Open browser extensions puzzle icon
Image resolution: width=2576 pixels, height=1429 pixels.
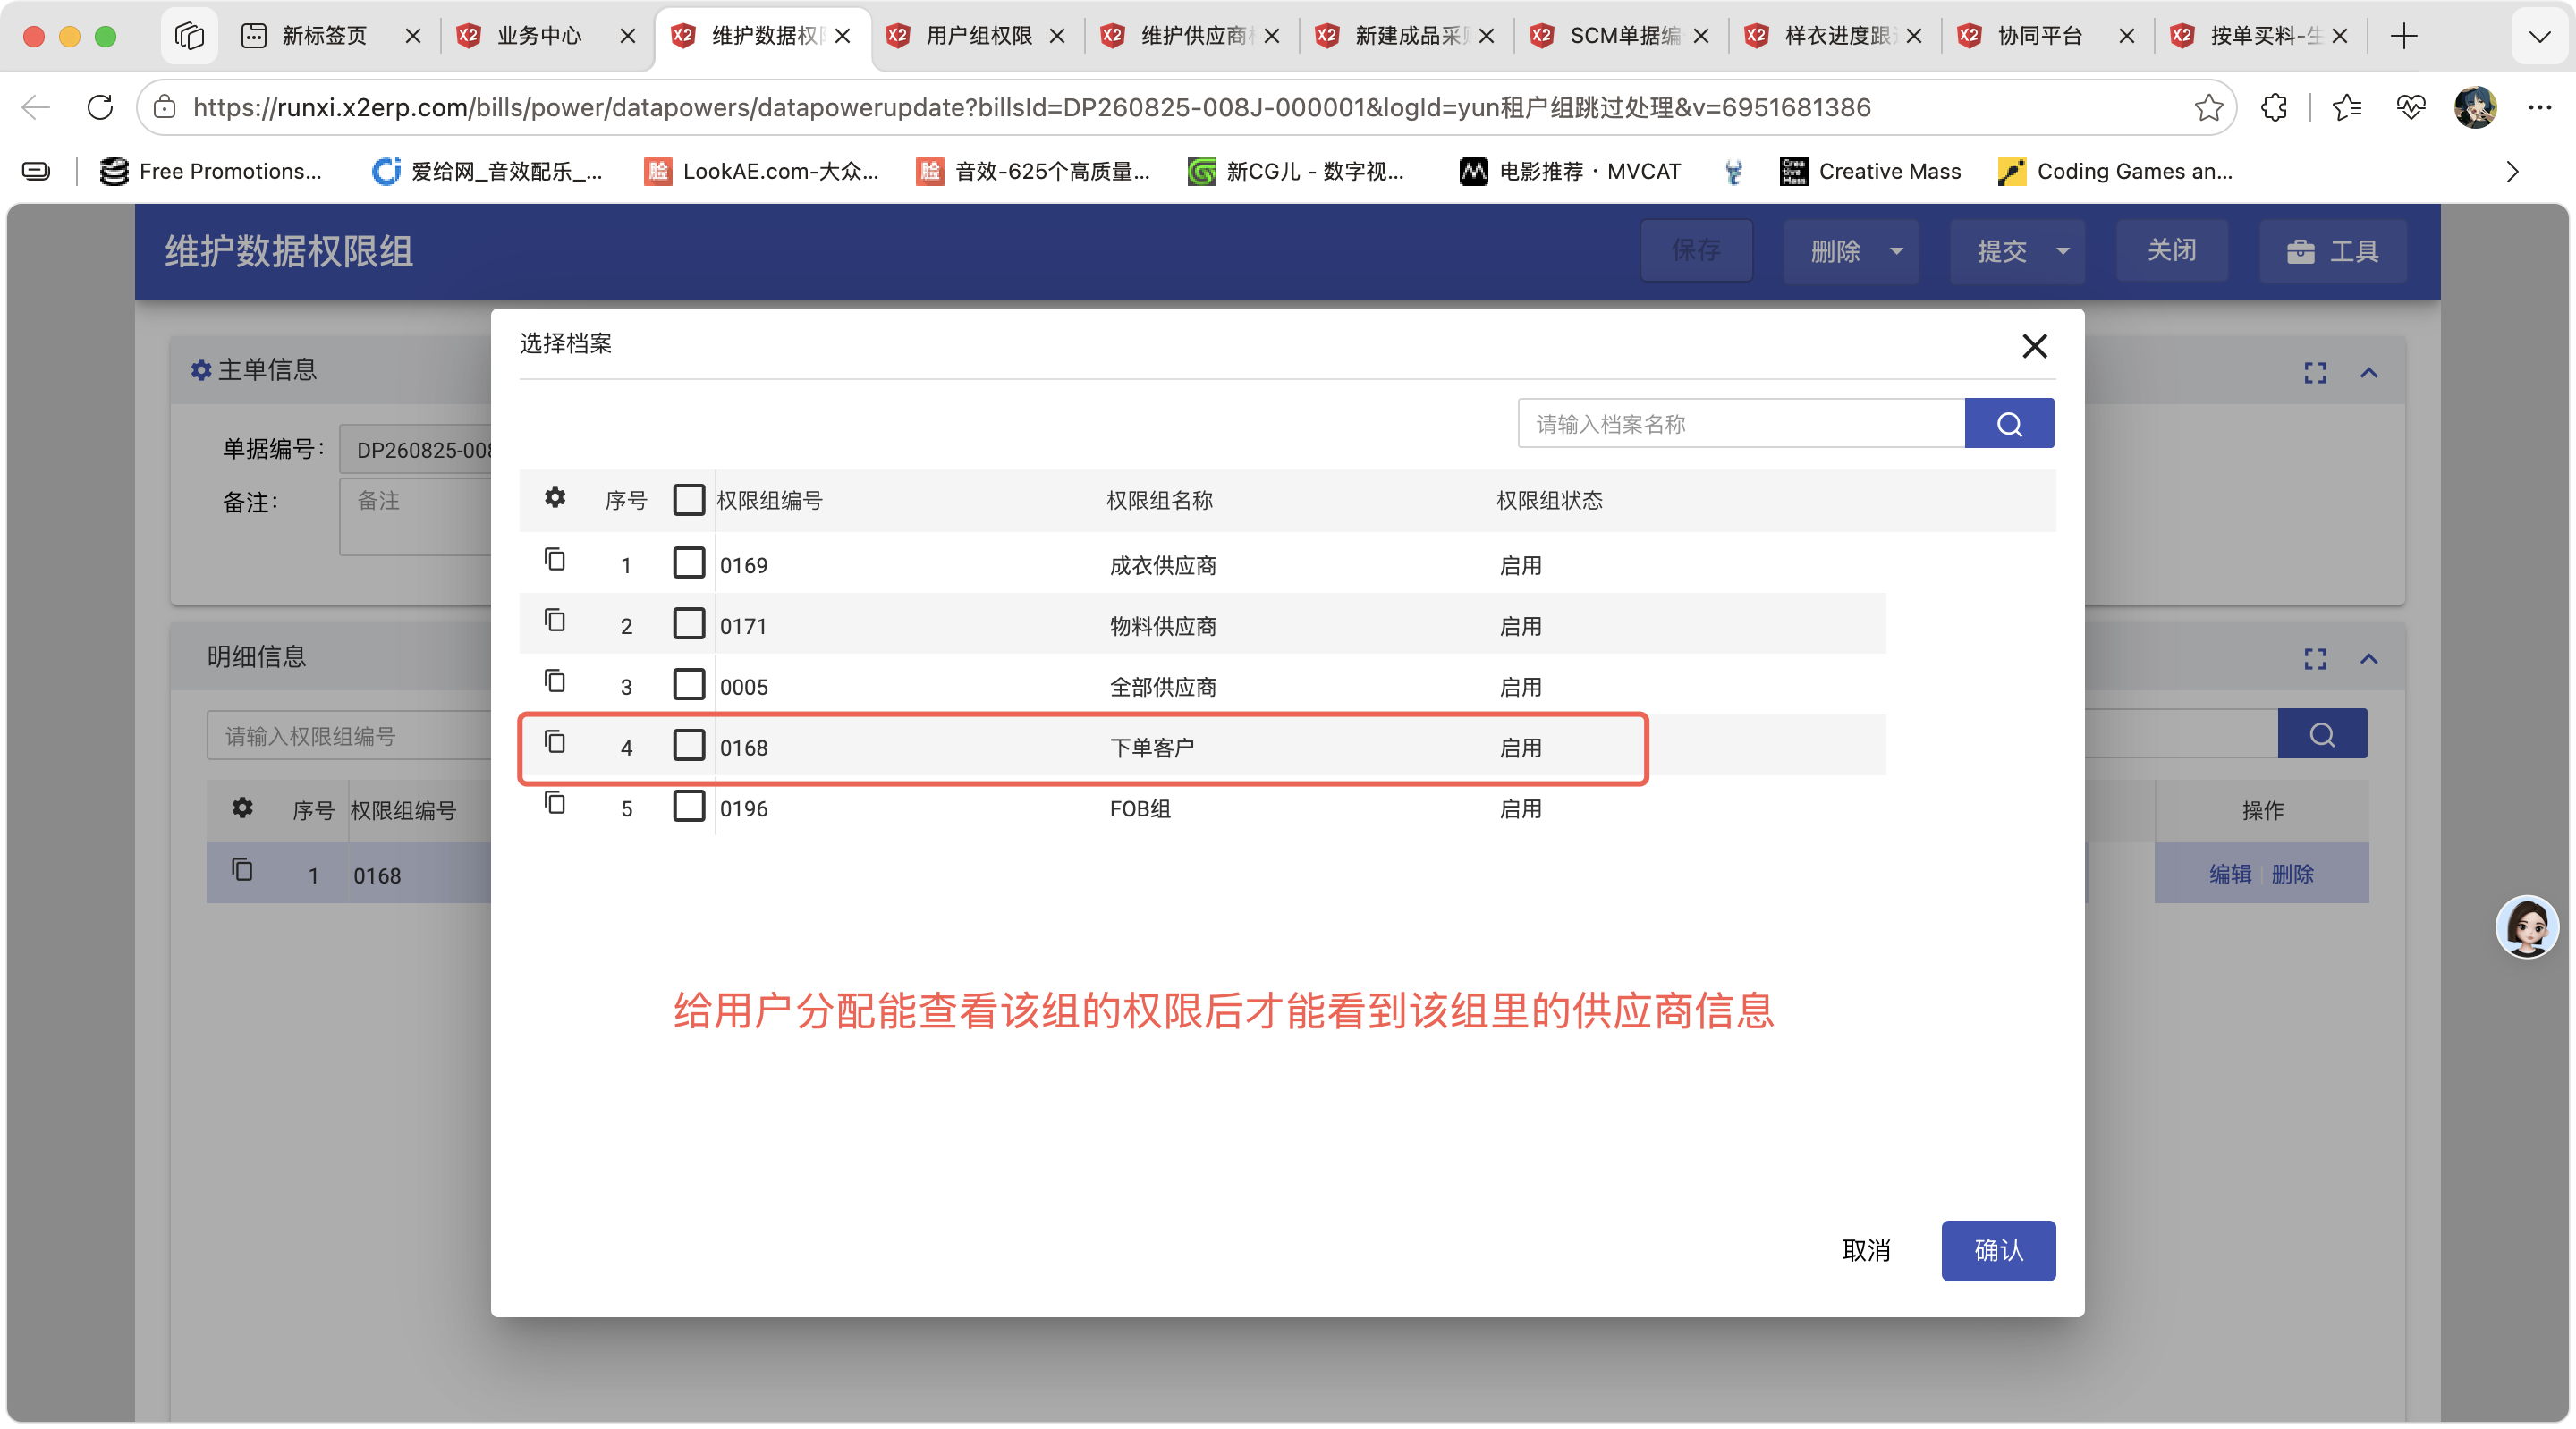click(2273, 107)
